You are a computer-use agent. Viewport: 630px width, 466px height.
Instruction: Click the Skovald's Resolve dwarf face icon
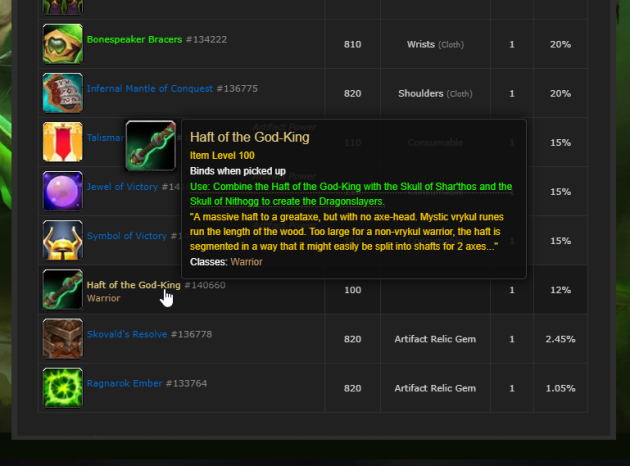[x=63, y=338]
